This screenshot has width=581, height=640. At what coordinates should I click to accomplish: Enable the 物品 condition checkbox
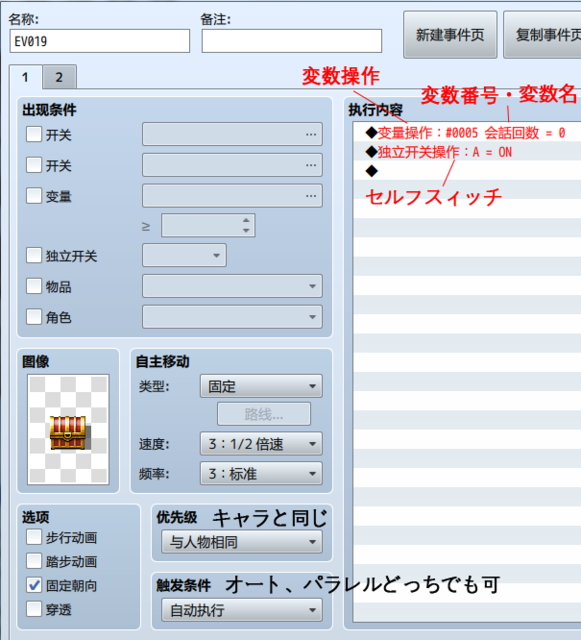point(34,286)
